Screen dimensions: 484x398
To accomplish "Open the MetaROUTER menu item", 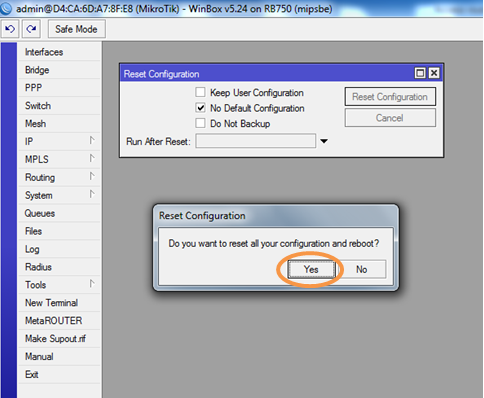I will [x=59, y=321].
